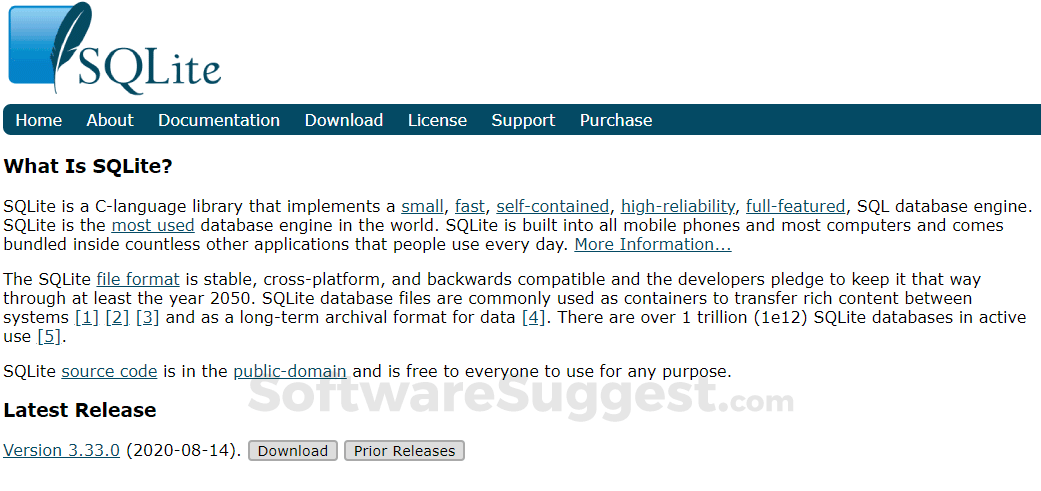The image size is (1041, 491).
Task: Open the 'file format' link
Action: point(138,280)
